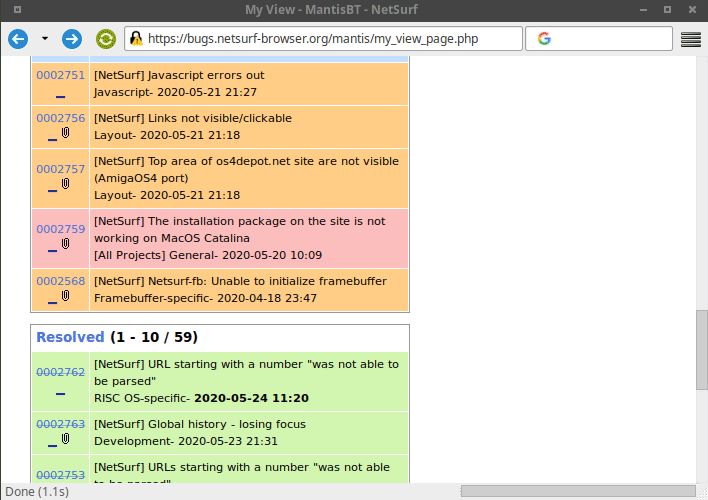
Task: Click the browser Forward arrow button
Action: coord(71,39)
